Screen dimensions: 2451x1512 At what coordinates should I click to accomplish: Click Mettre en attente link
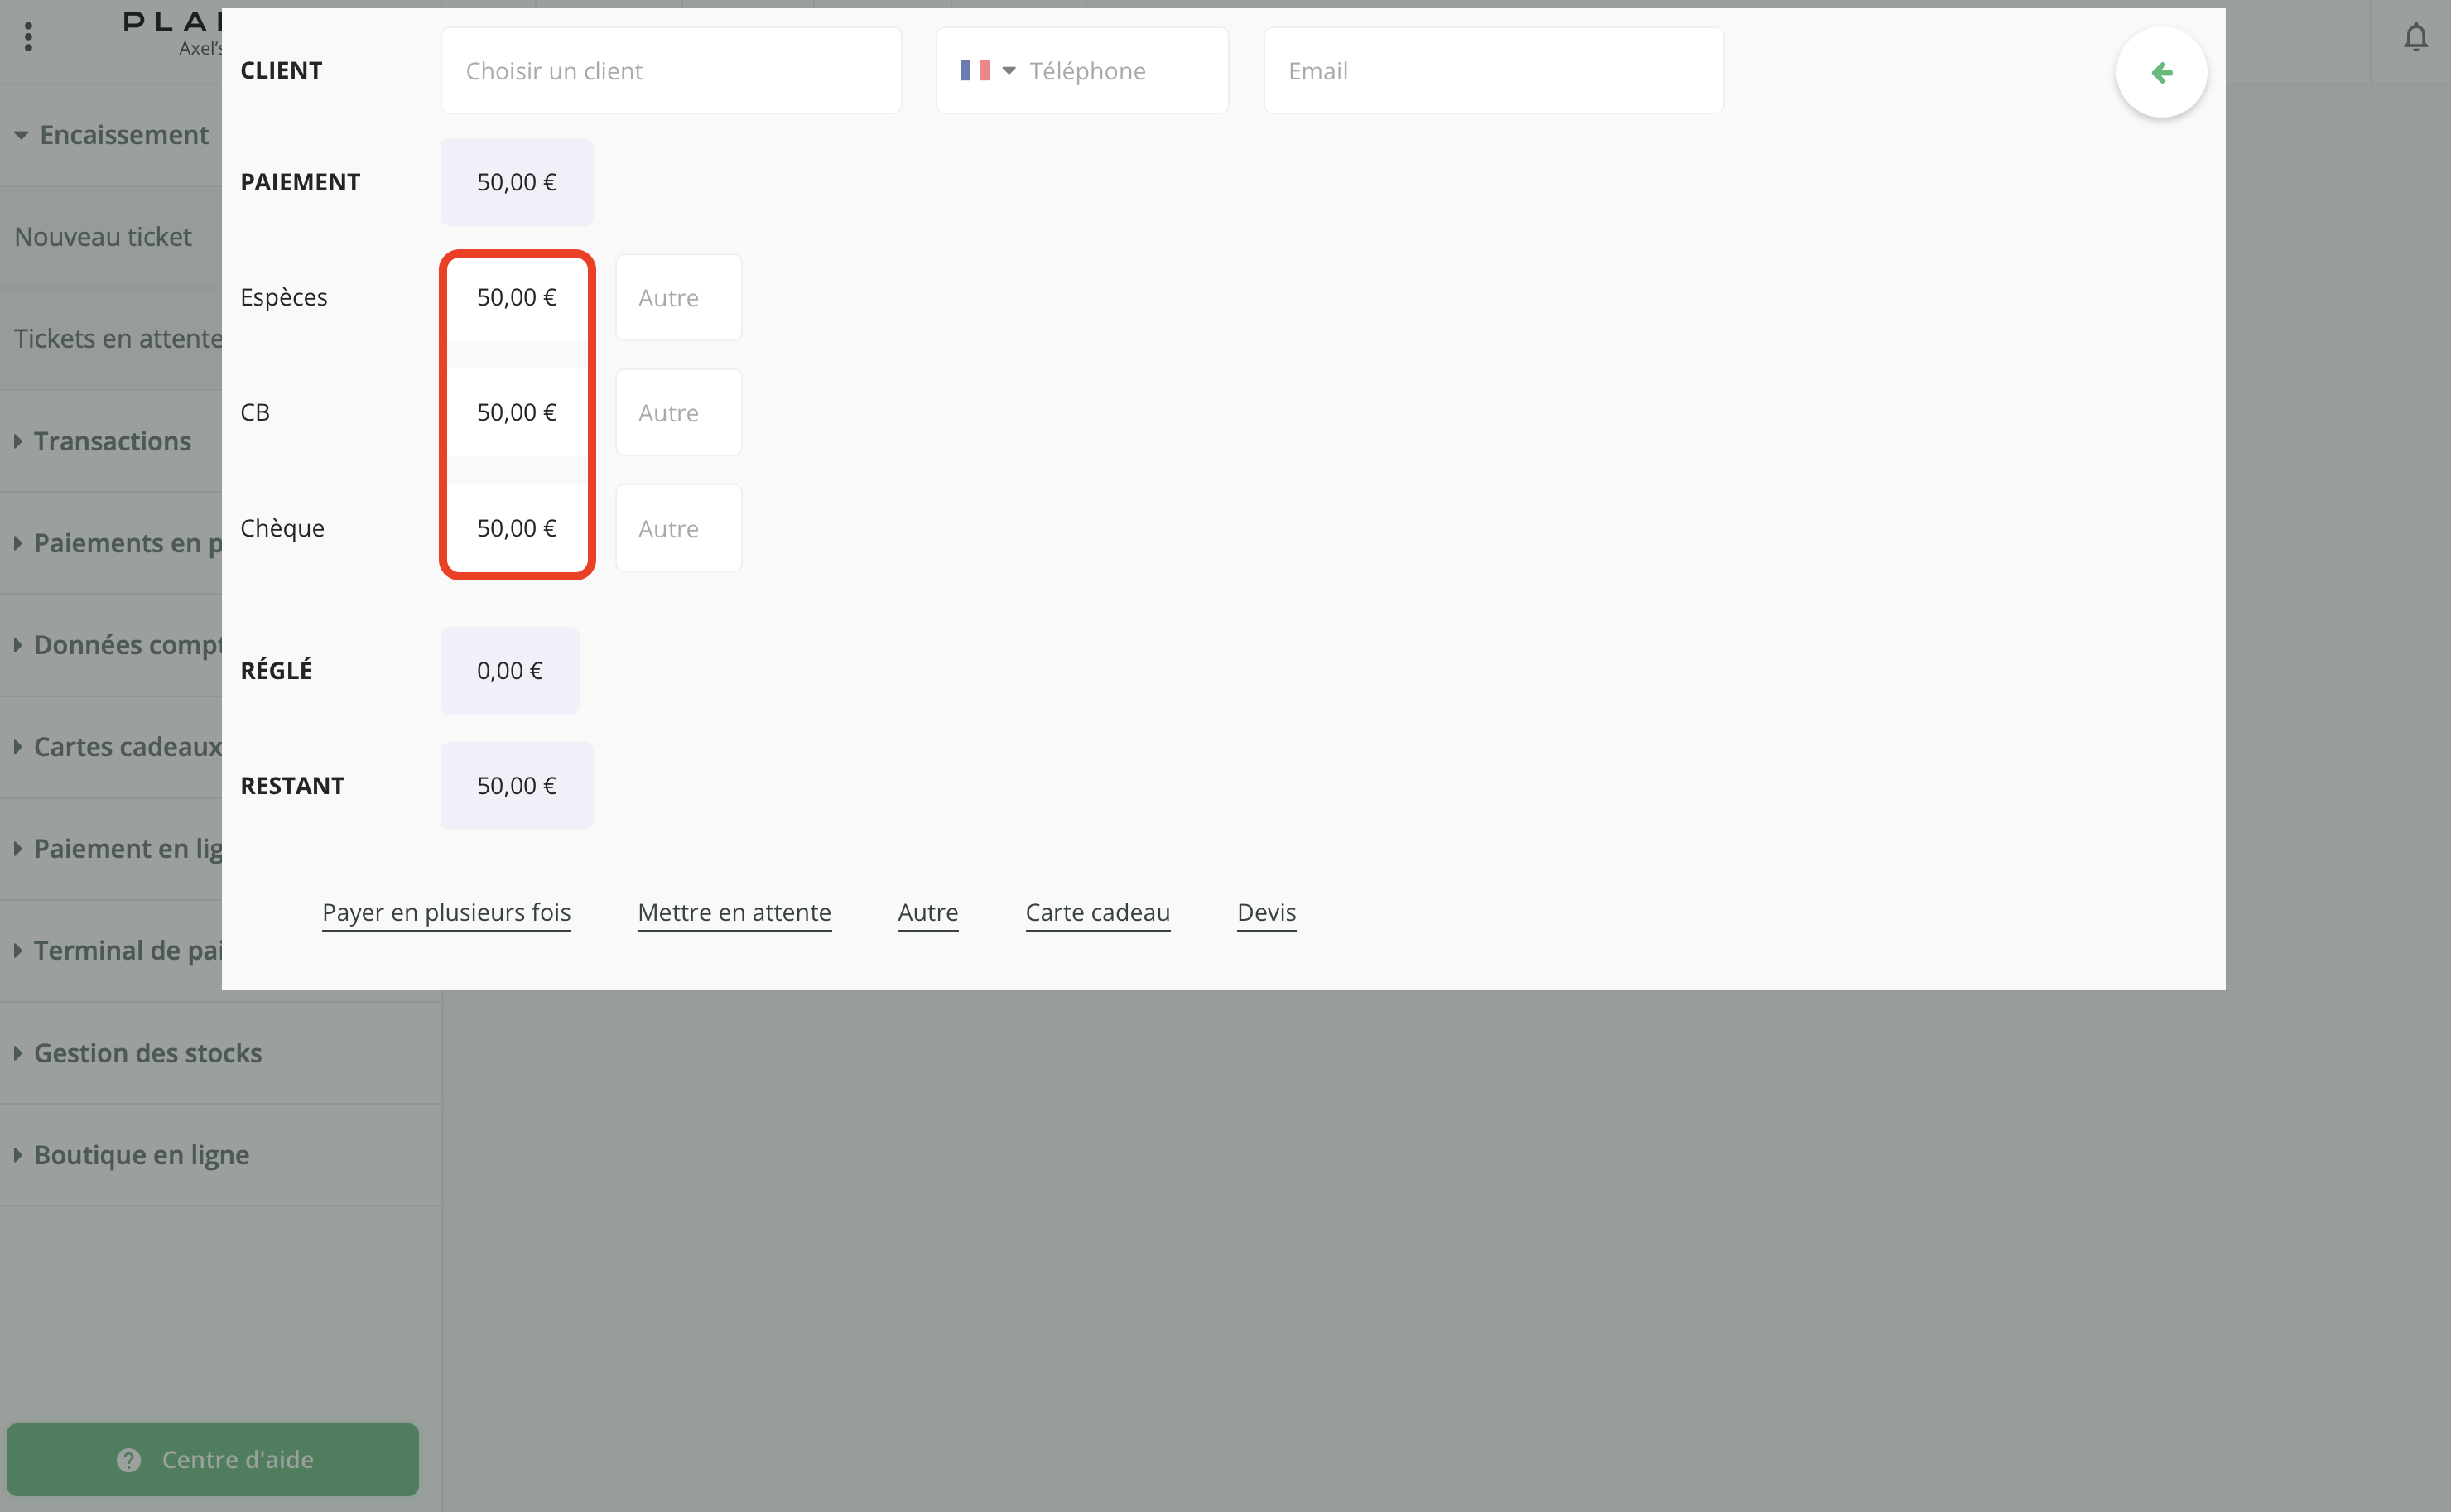coord(734,912)
